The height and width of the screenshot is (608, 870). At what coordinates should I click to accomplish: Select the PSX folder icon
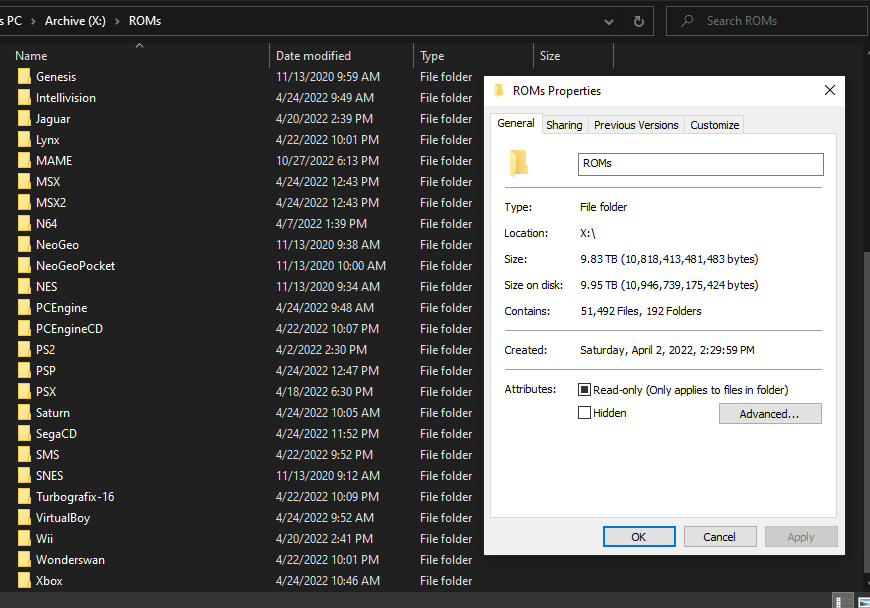click(x=24, y=392)
